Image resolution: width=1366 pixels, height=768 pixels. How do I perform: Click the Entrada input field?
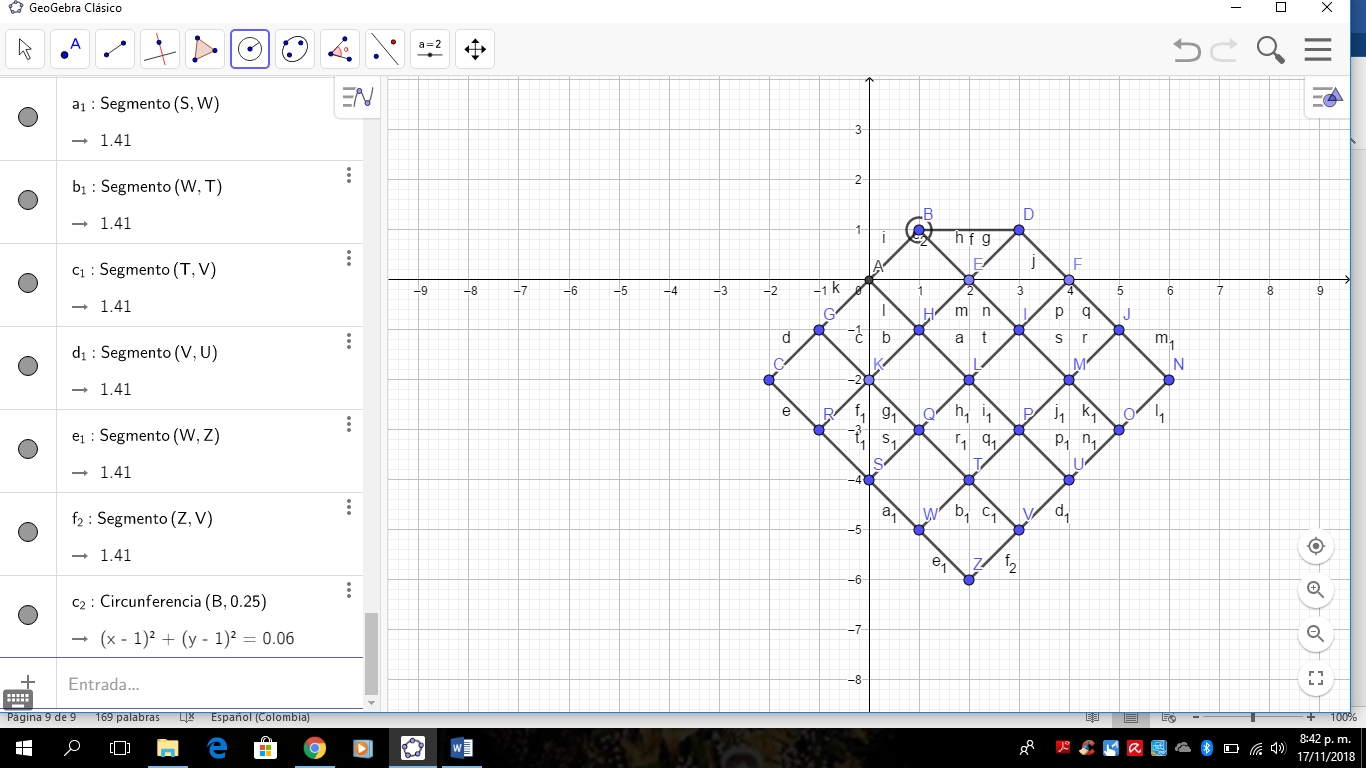pos(200,684)
